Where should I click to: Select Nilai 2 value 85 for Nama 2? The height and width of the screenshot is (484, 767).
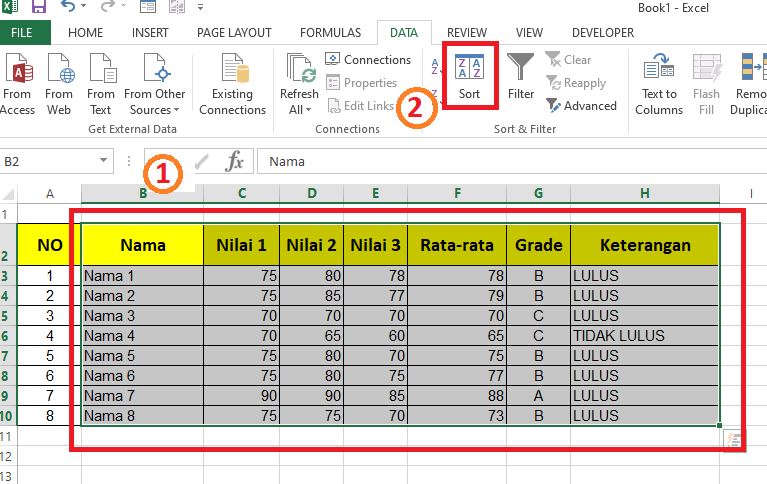click(x=312, y=296)
